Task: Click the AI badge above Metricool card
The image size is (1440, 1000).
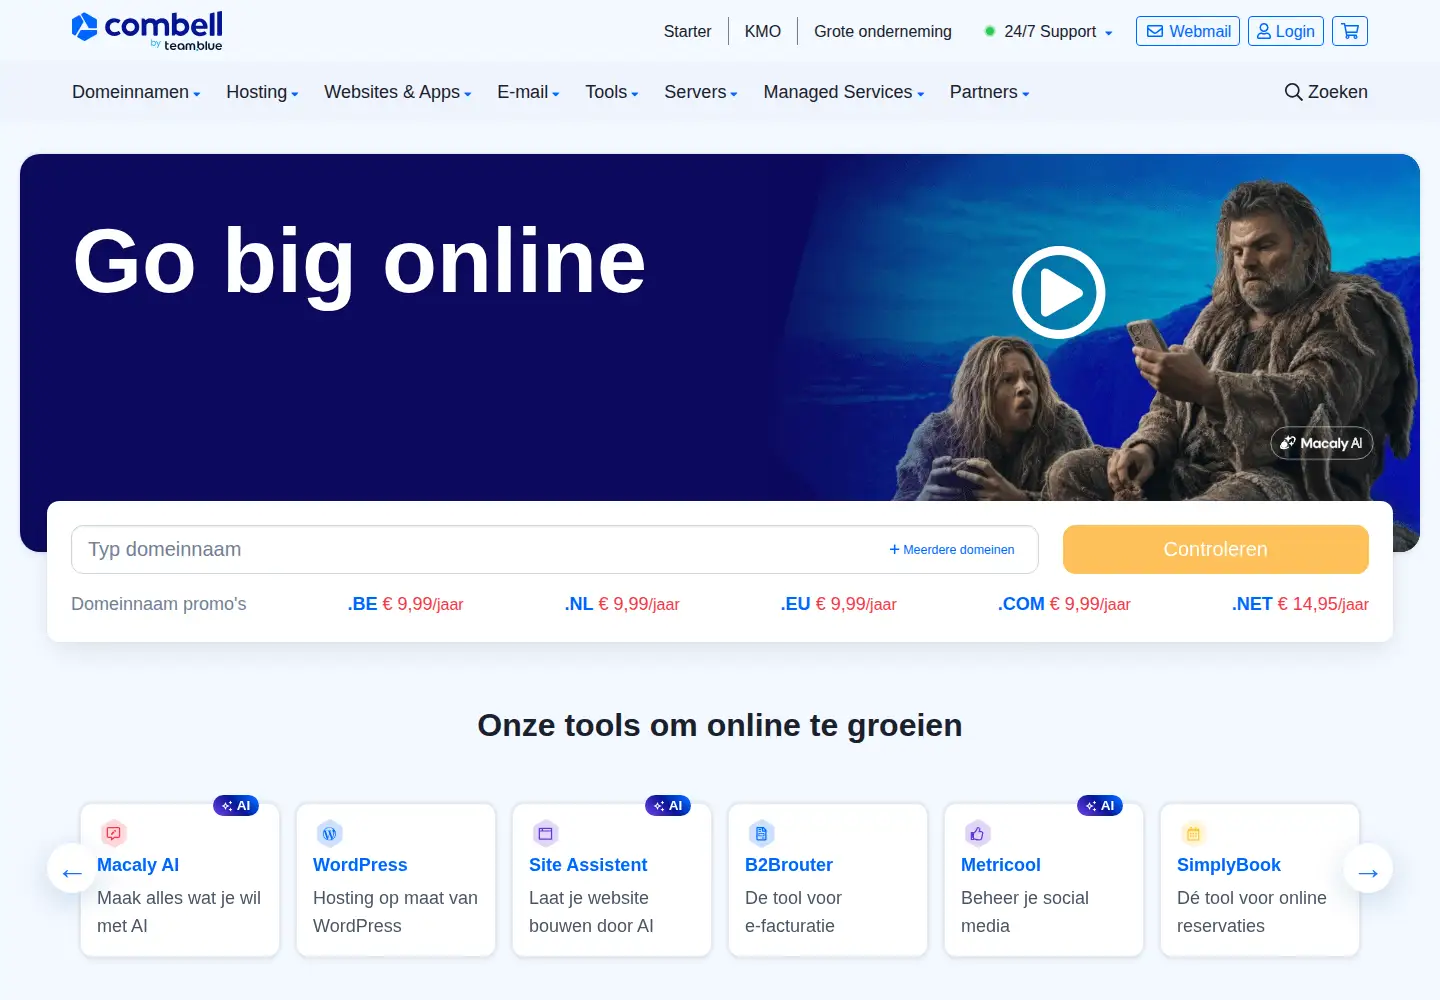Action: [x=1100, y=806]
